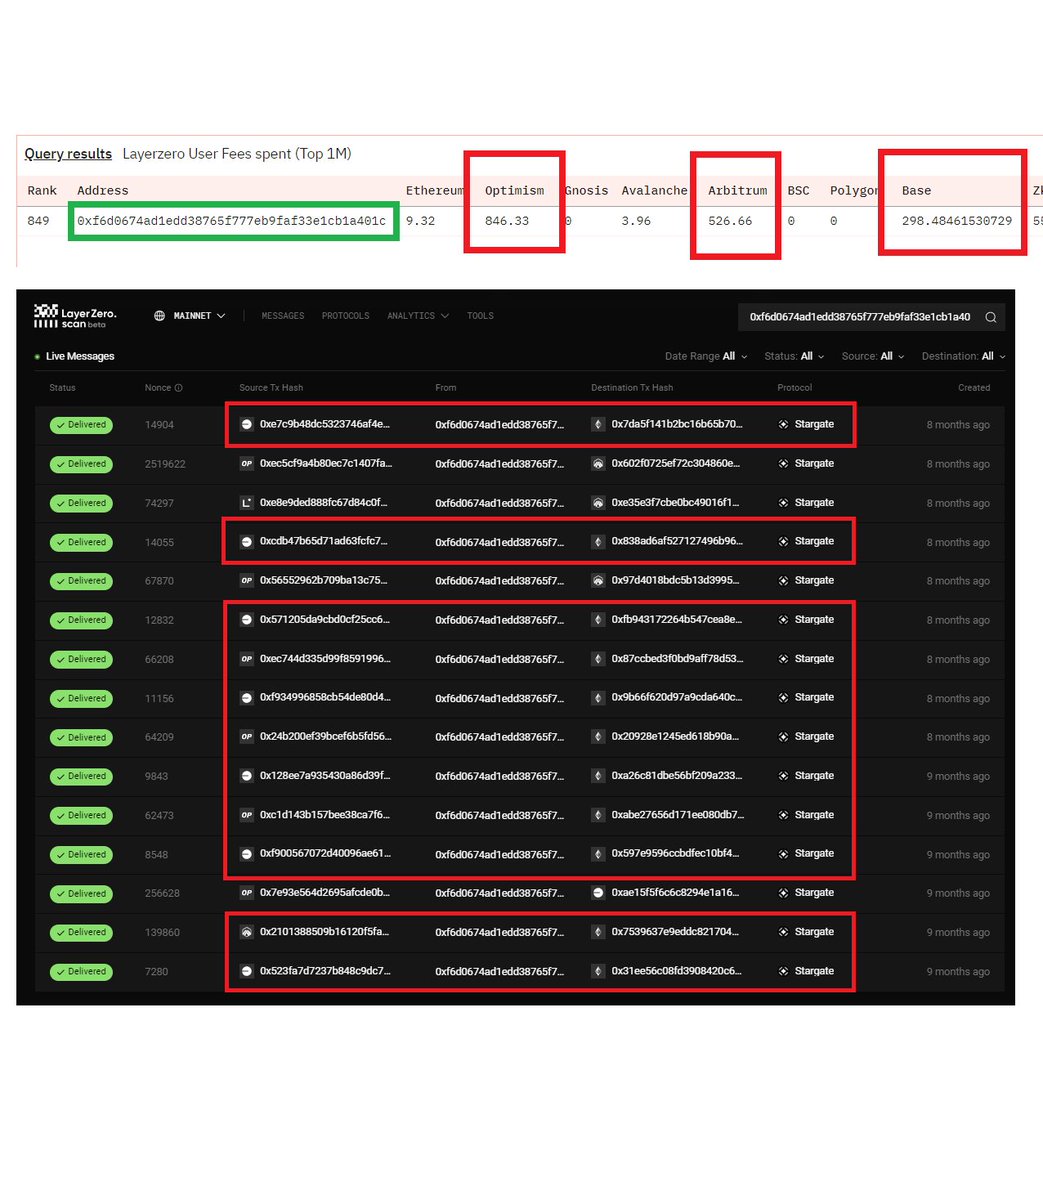Click destination hash 0x7539637e9eddc821704
Image resolution: width=1043 pixels, height=1200 pixels.
pos(673,932)
